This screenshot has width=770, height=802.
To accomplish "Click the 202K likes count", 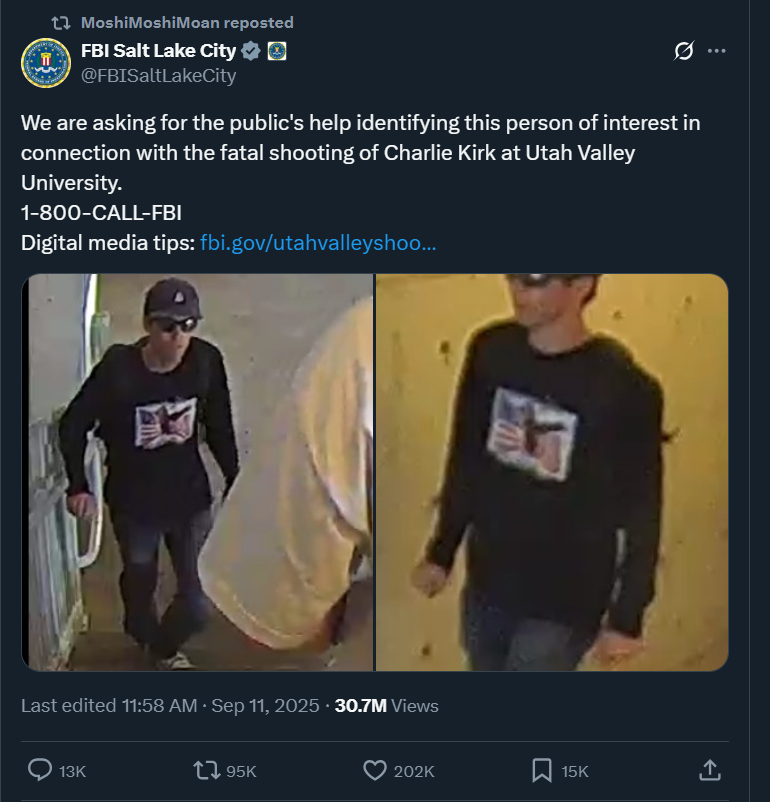I will click(x=413, y=771).
